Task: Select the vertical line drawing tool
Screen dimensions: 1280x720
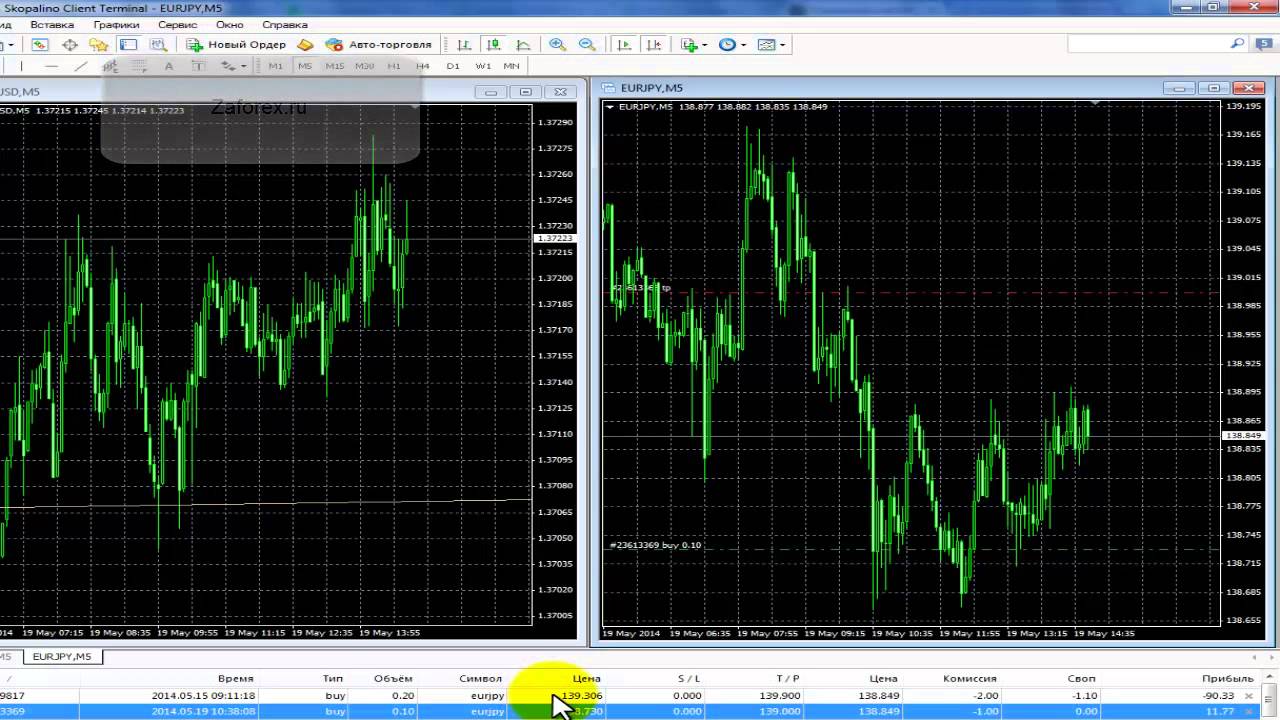Action: point(22,66)
